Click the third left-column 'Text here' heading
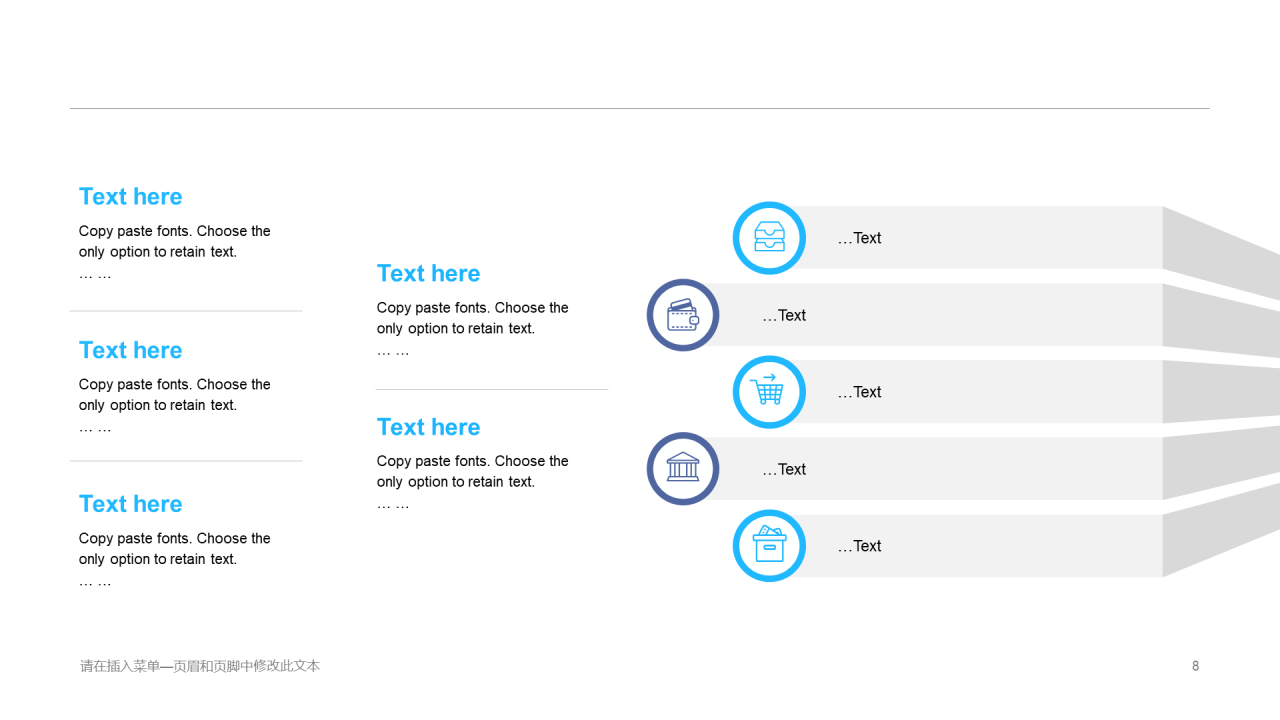This screenshot has height=720, width=1280. (131, 504)
